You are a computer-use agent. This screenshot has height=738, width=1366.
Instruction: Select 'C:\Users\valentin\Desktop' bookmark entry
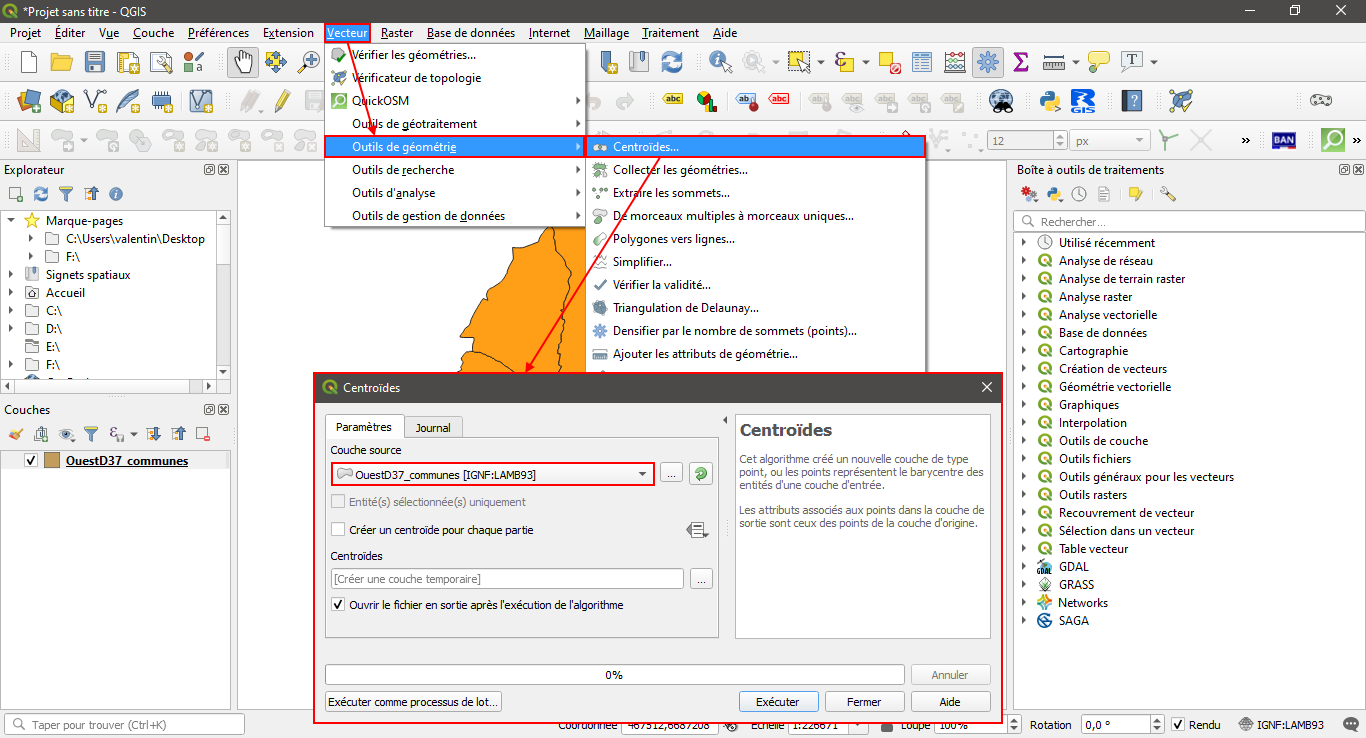[135, 239]
